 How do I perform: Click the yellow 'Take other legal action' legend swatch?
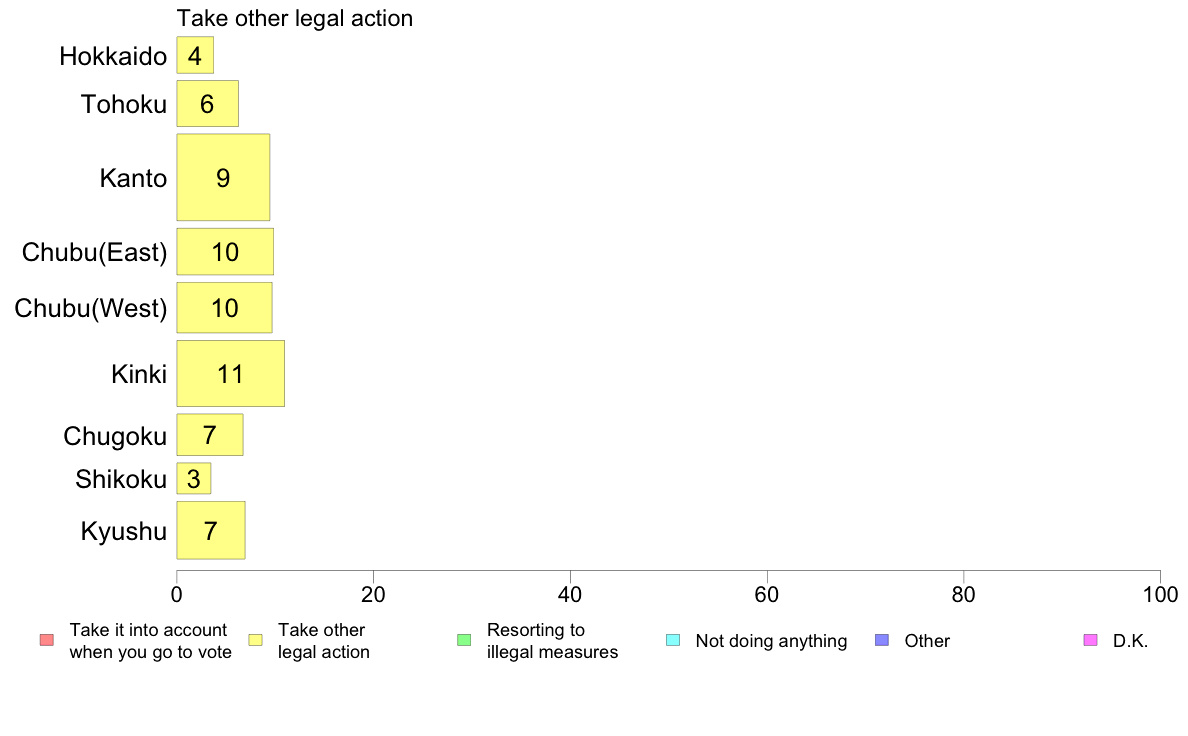256,640
